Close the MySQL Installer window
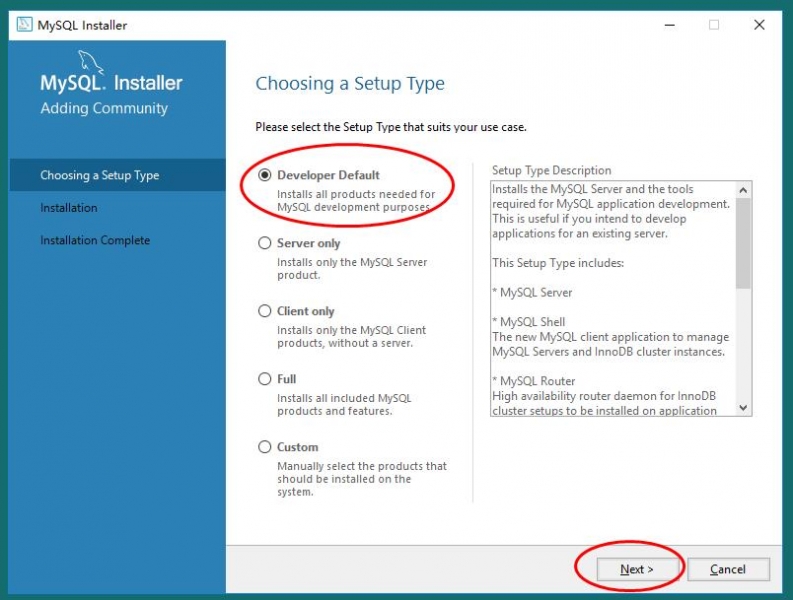Viewport: 793px width, 600px height. pos(759,25)
